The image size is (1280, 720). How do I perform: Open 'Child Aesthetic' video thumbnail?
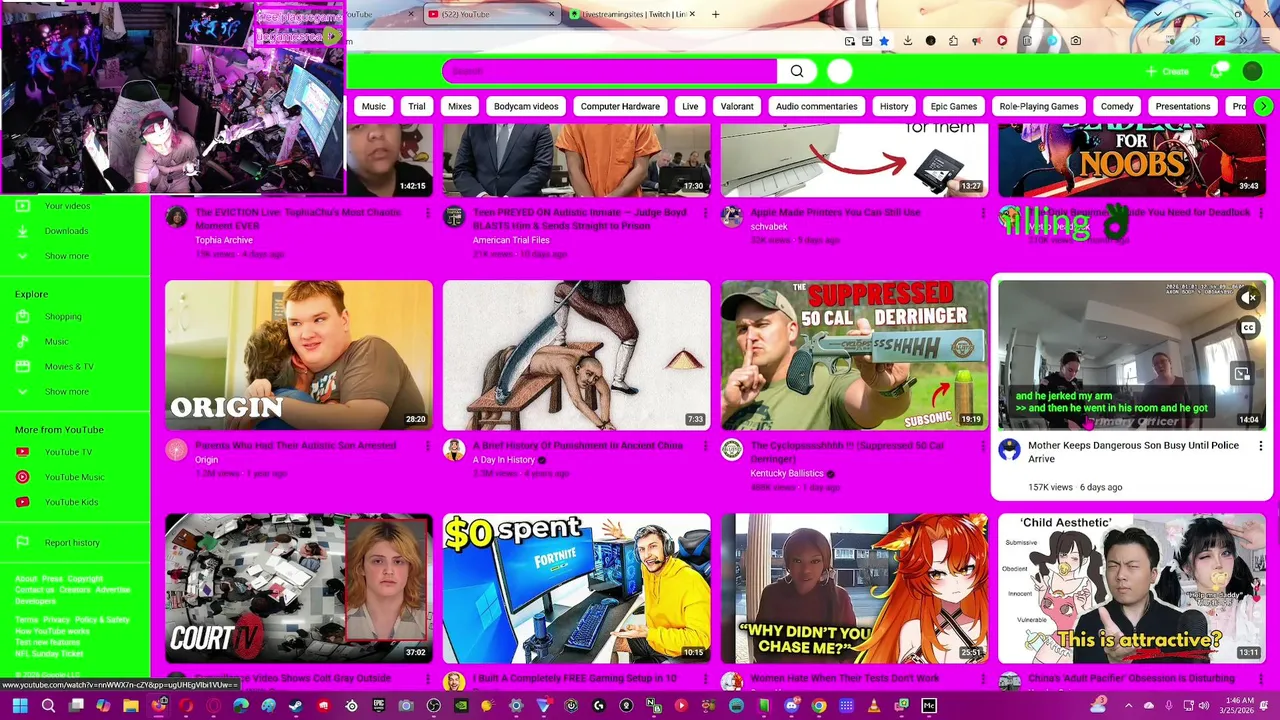(x=1132, y=588)
